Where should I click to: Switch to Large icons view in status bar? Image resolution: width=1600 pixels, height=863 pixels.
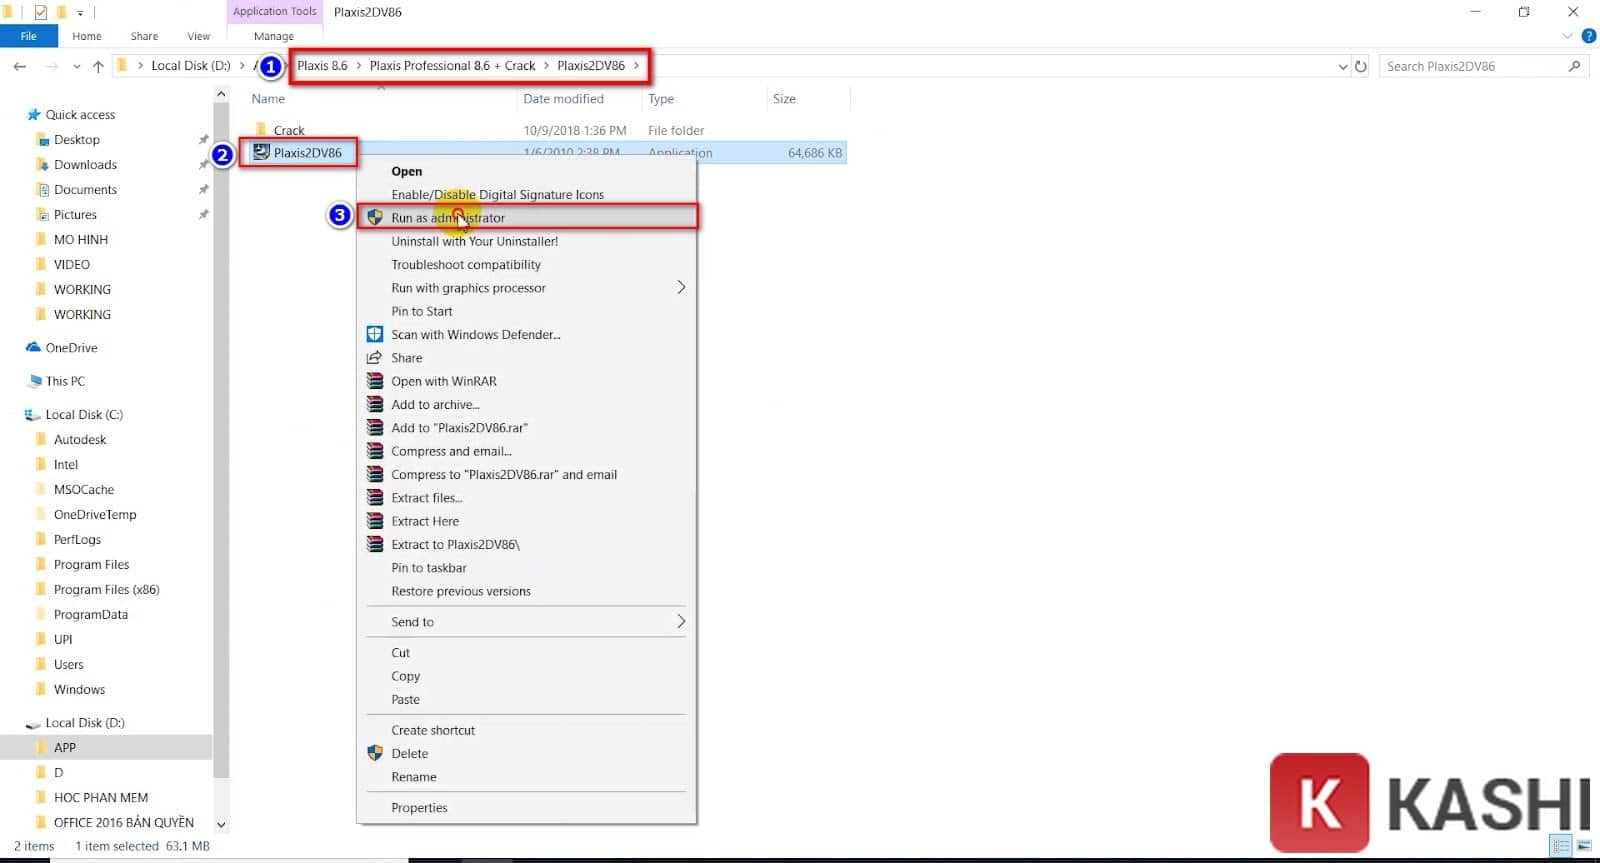pyautogui.click(x=1584, y=846)
